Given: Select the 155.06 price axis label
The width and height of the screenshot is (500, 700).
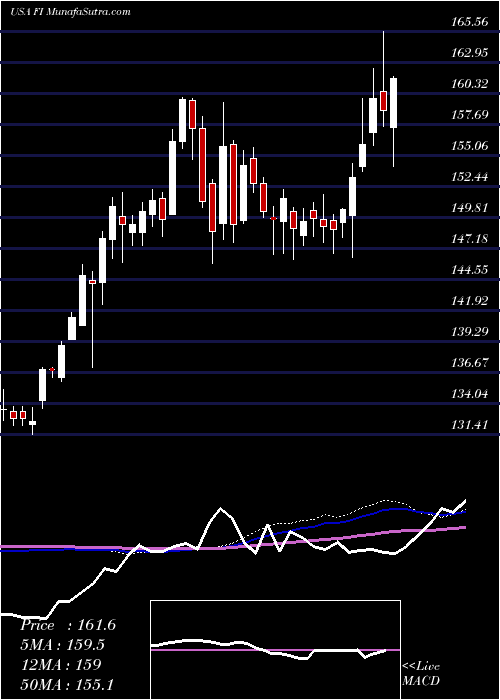Looking at the screenshot, I should [469, 145].
